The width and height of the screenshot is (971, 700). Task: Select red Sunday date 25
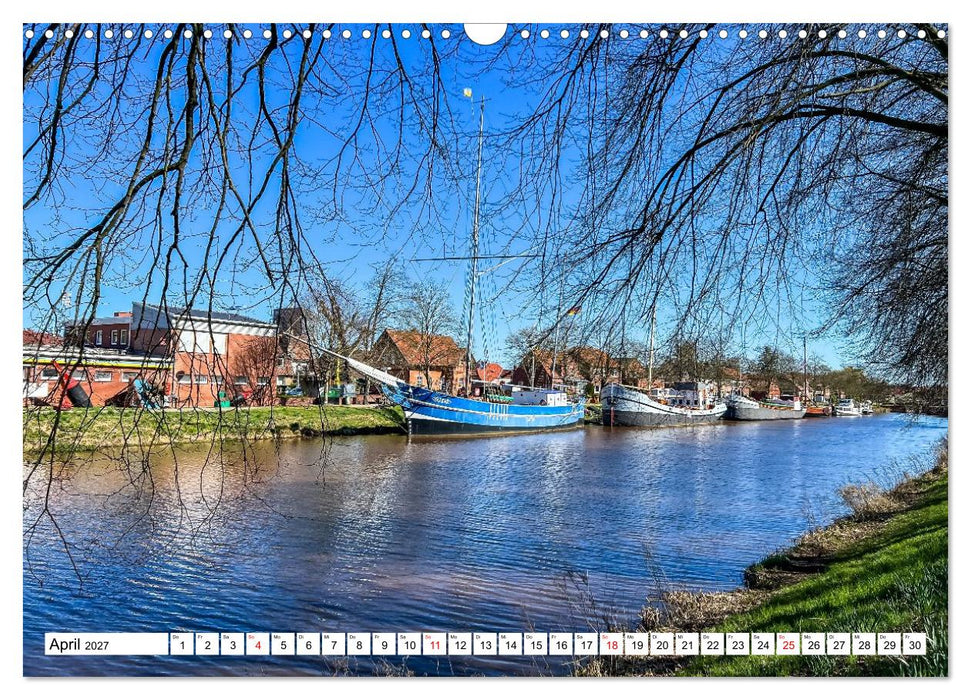789,644
